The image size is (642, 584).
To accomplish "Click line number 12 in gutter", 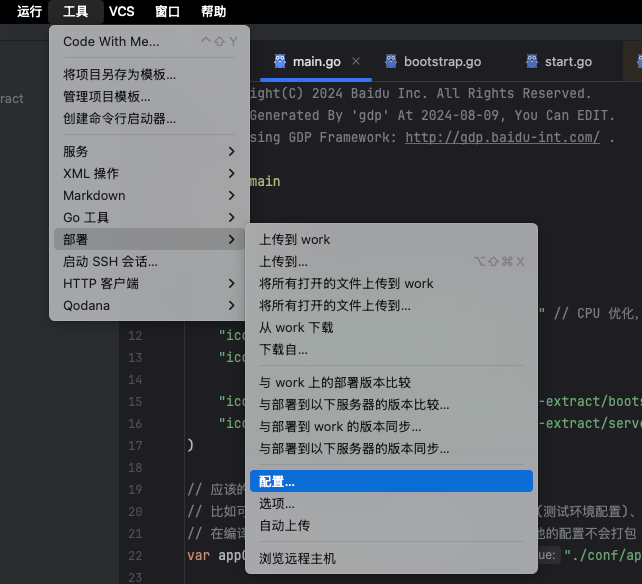I will tap(135, 336).
